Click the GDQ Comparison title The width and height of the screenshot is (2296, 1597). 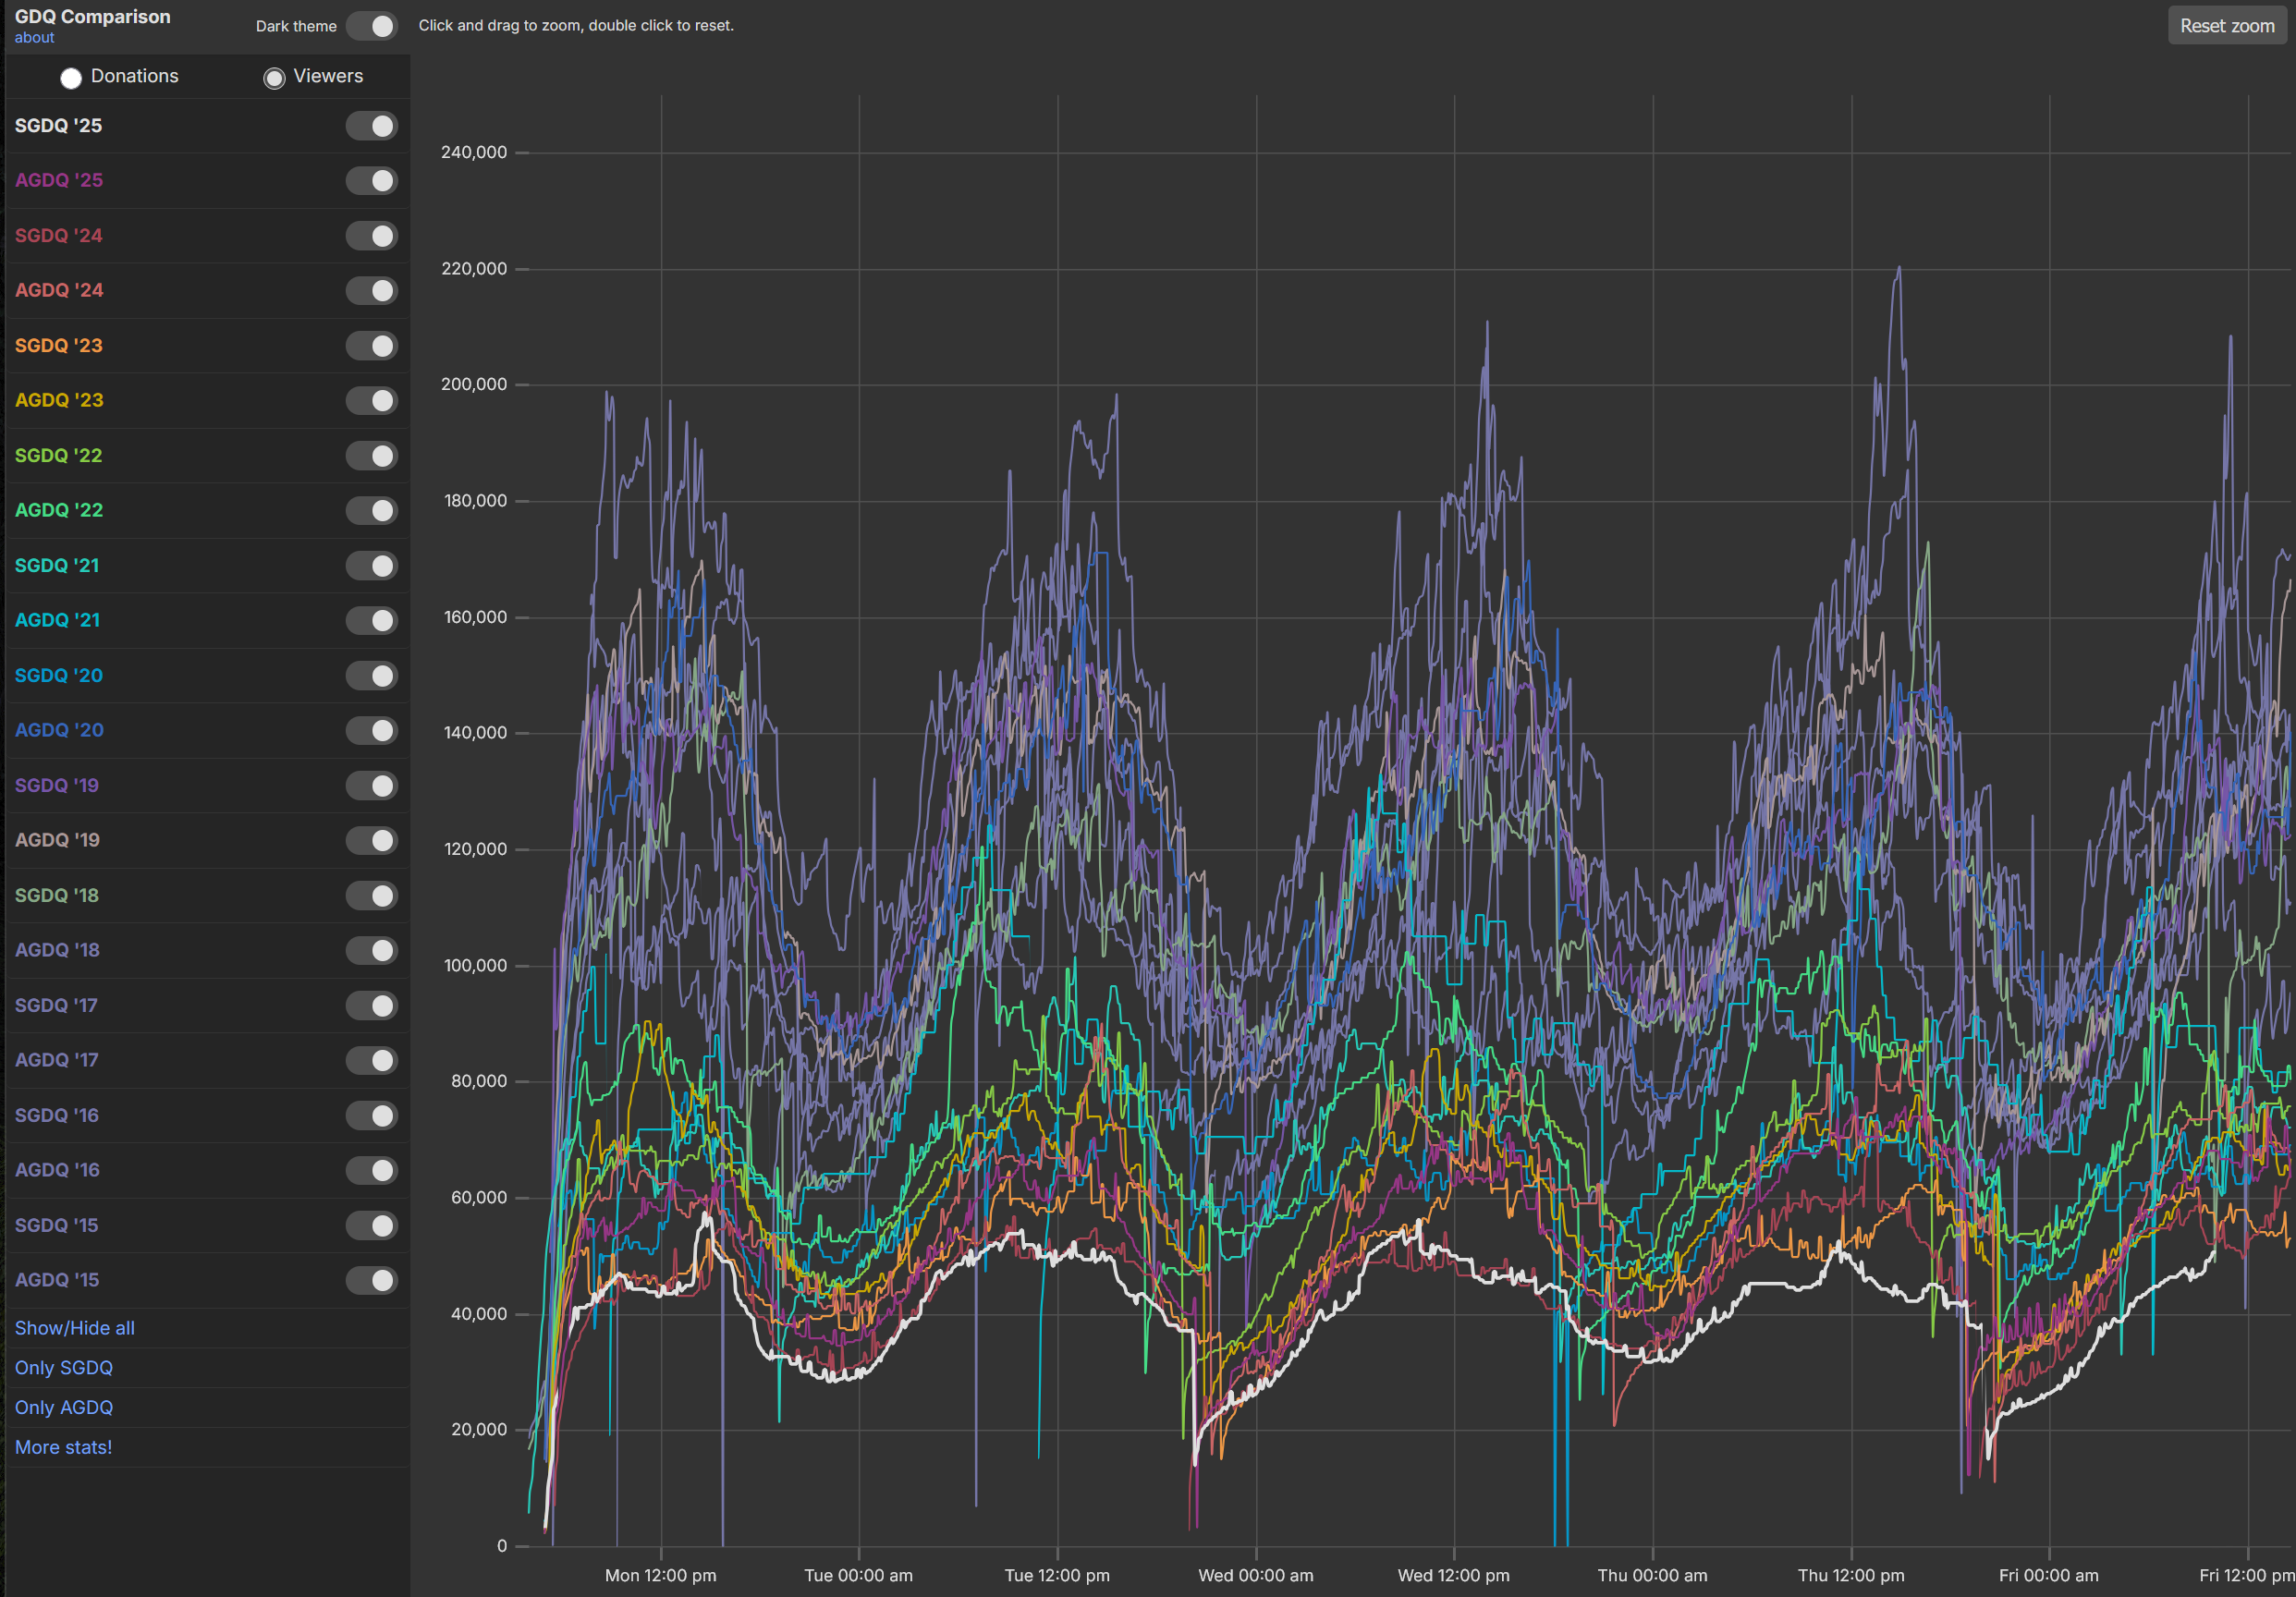tap(93, 17)
